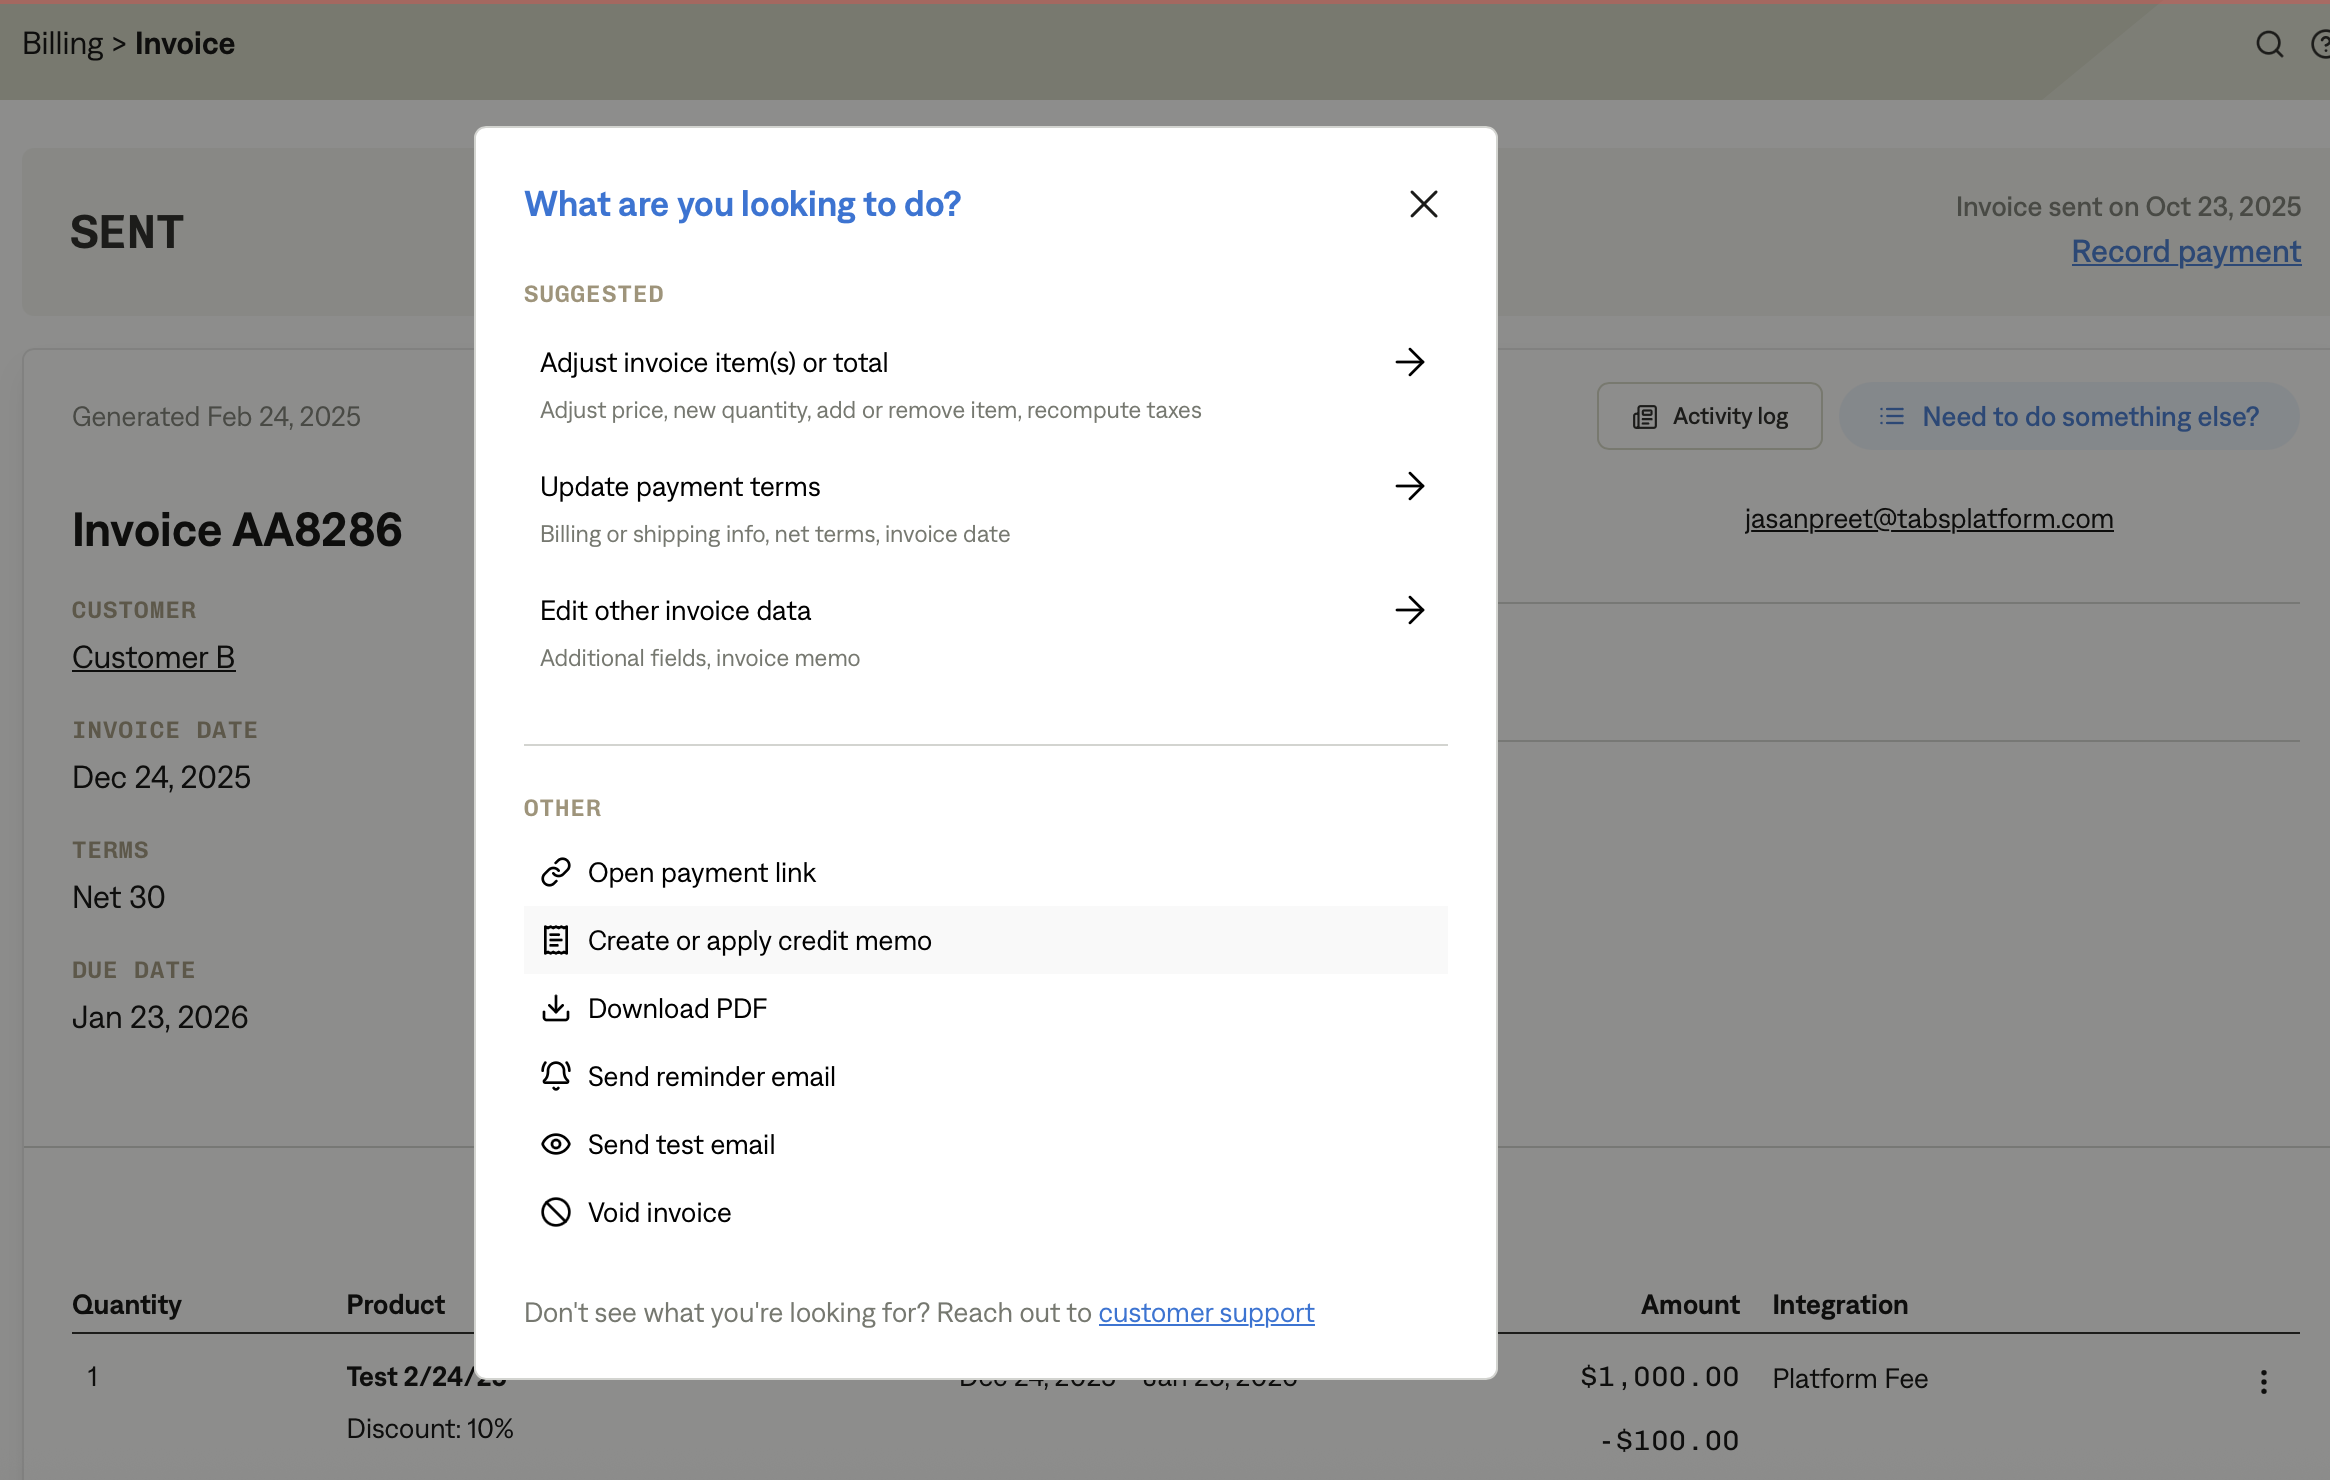This screenshot has width=2330, height=1480.
Task: Click the bell icon for reminder email
Action: 555,1076
